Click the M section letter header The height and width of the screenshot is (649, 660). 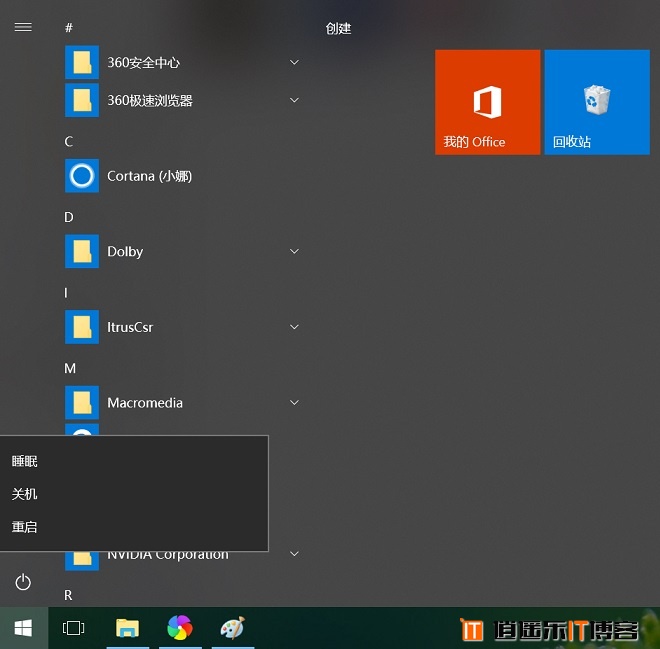point(70,368)
